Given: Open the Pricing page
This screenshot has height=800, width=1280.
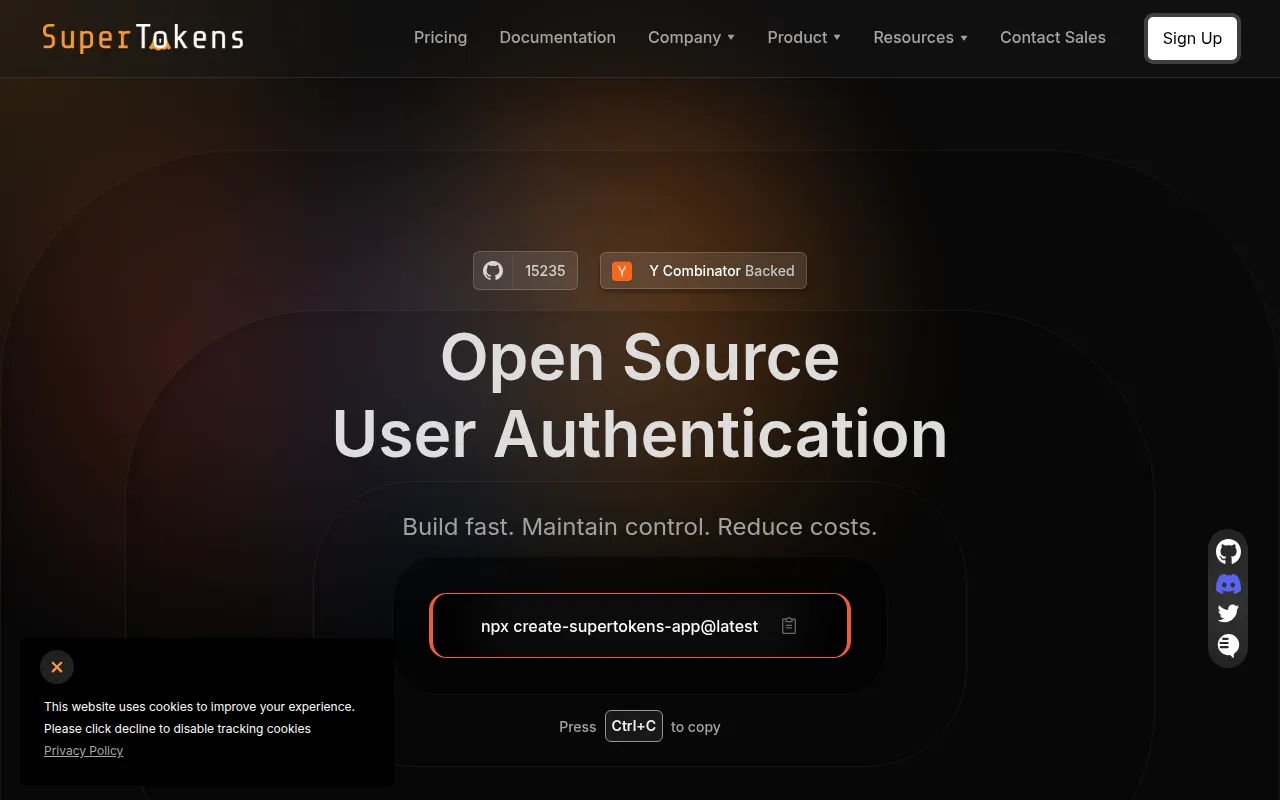Looking at the screenshot, I should tap(440, 37).
